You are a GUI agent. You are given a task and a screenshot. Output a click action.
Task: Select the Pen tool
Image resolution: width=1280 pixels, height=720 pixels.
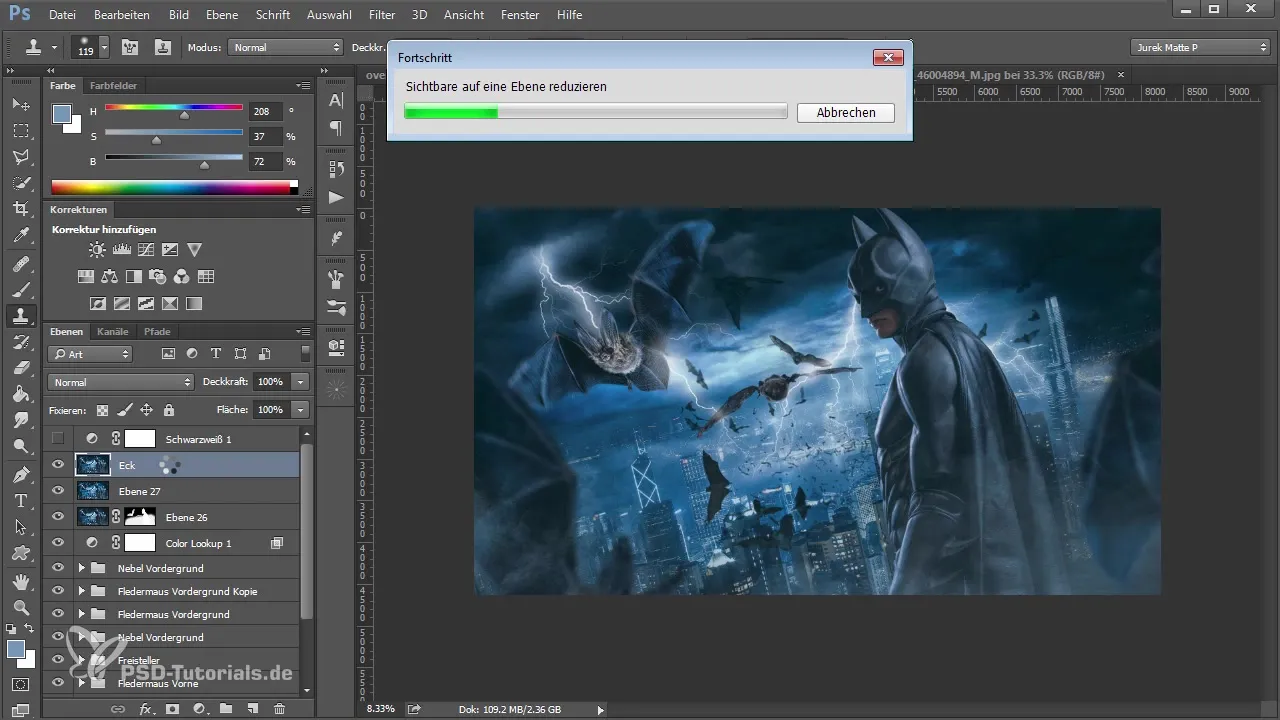(21, 474)
